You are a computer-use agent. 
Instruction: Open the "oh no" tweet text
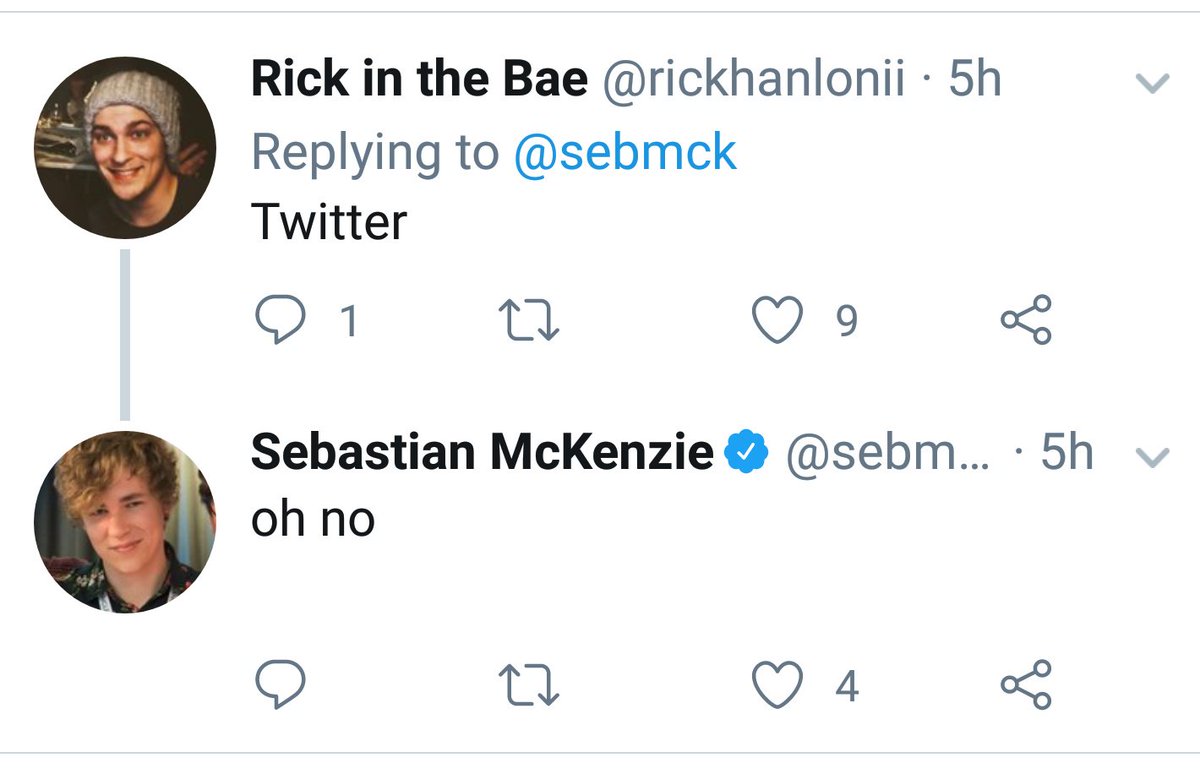[313, 518]
